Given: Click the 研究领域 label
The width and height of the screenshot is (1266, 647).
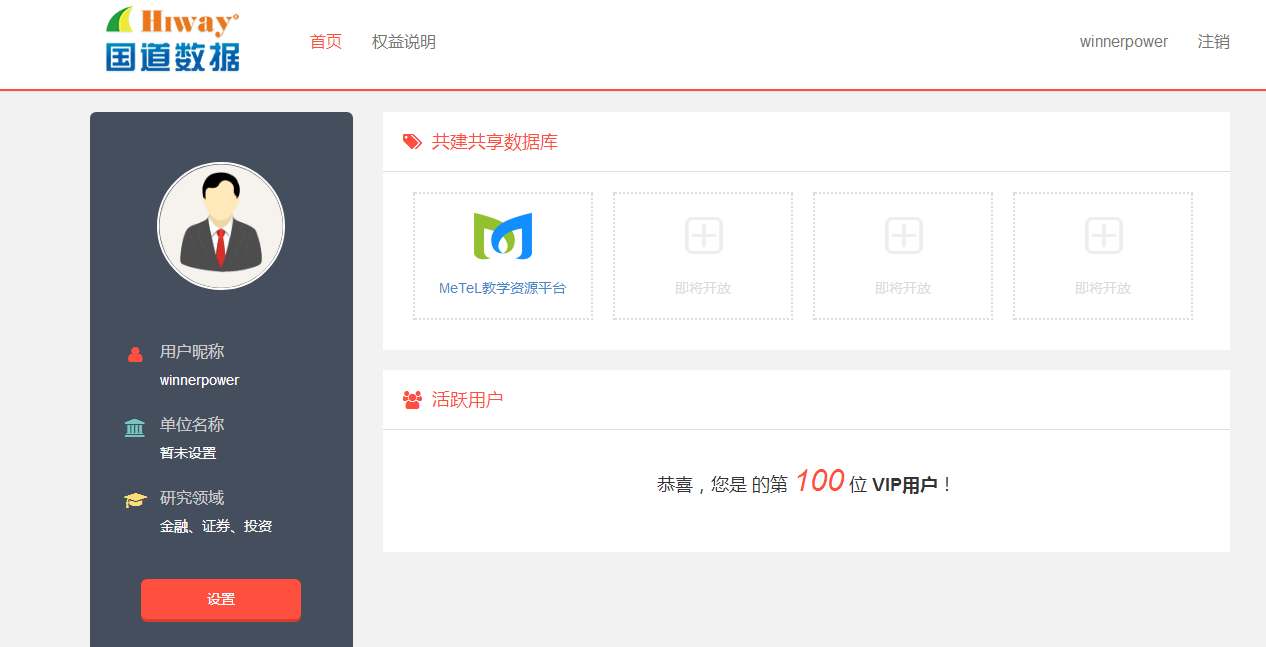Looking at the screenshot, I should tap(192, 498).
